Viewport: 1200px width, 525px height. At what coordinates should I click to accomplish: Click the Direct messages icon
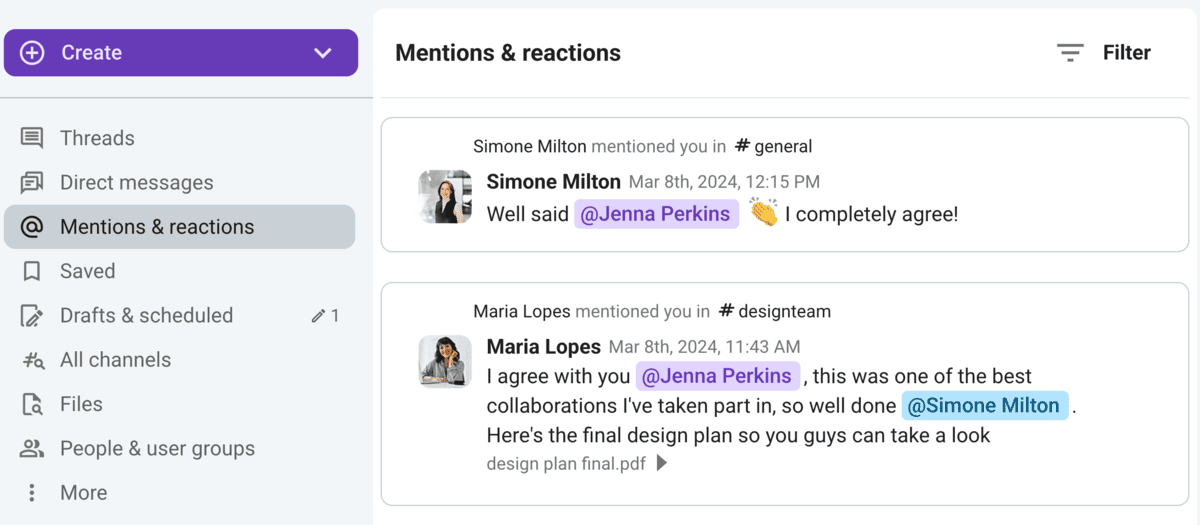pyautogui.click(x=32, y=182)
